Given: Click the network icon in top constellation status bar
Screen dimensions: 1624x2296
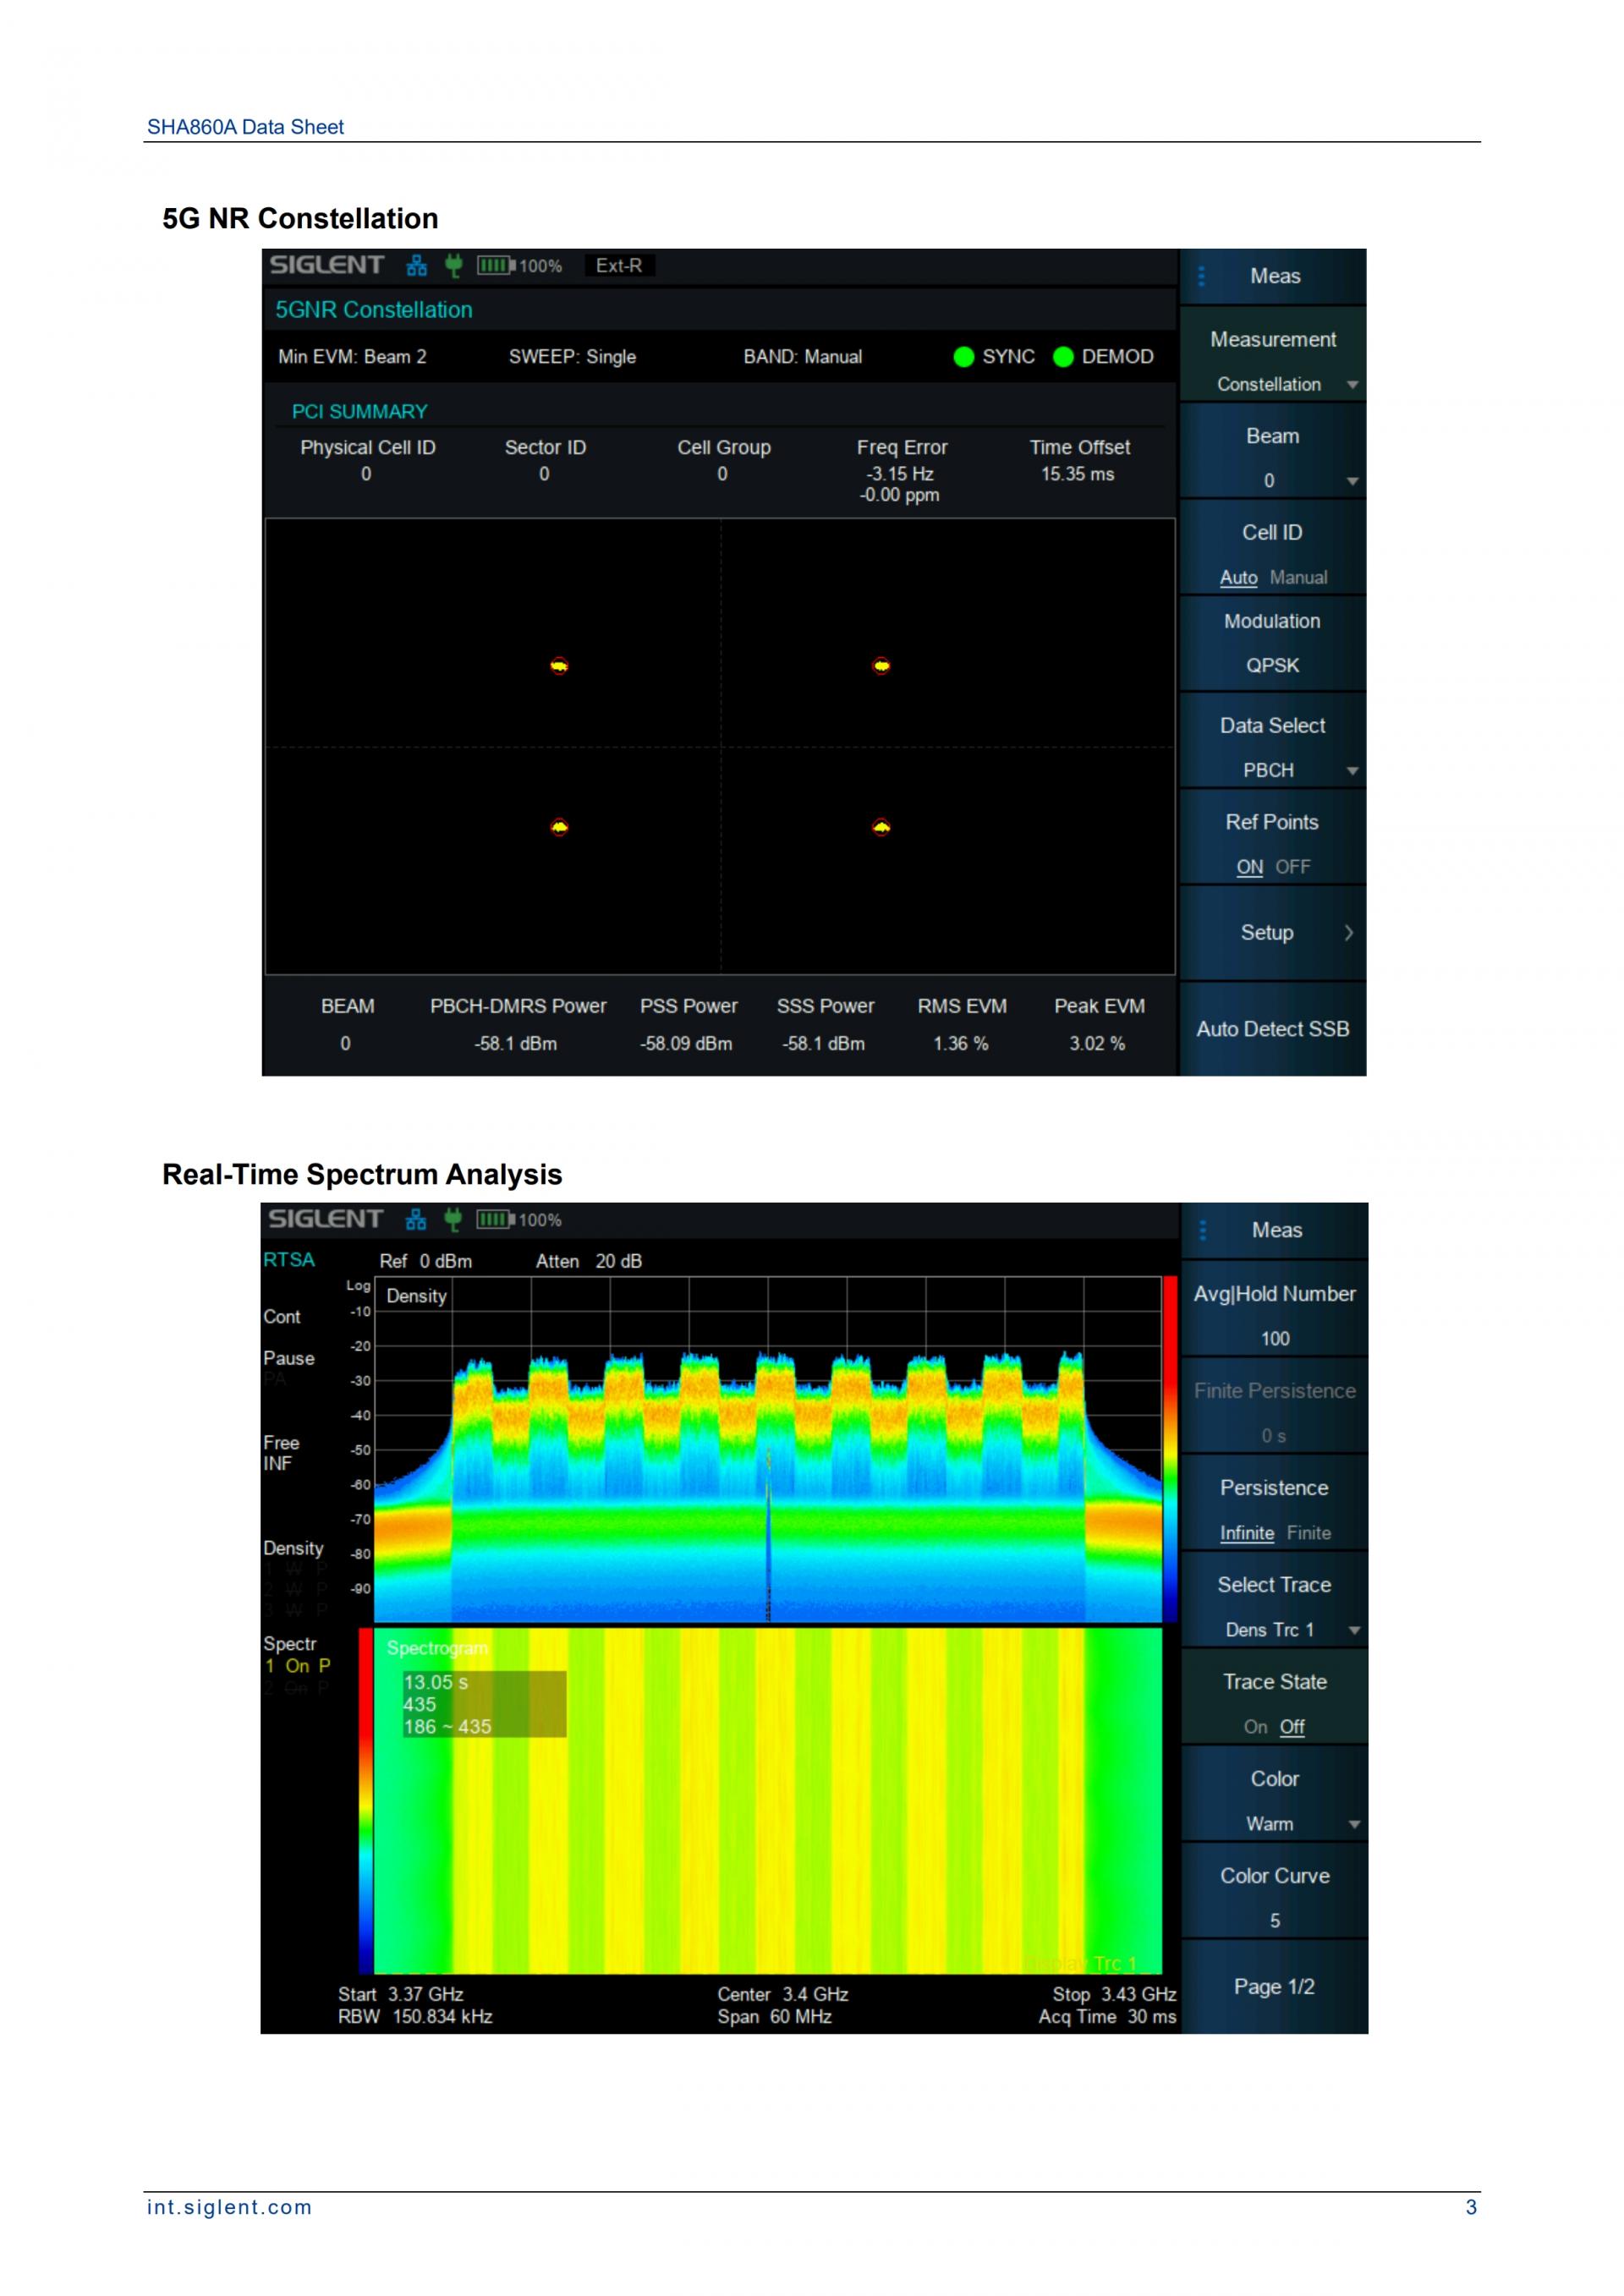Looking at the screenshot, I should [x=417, y=265].
